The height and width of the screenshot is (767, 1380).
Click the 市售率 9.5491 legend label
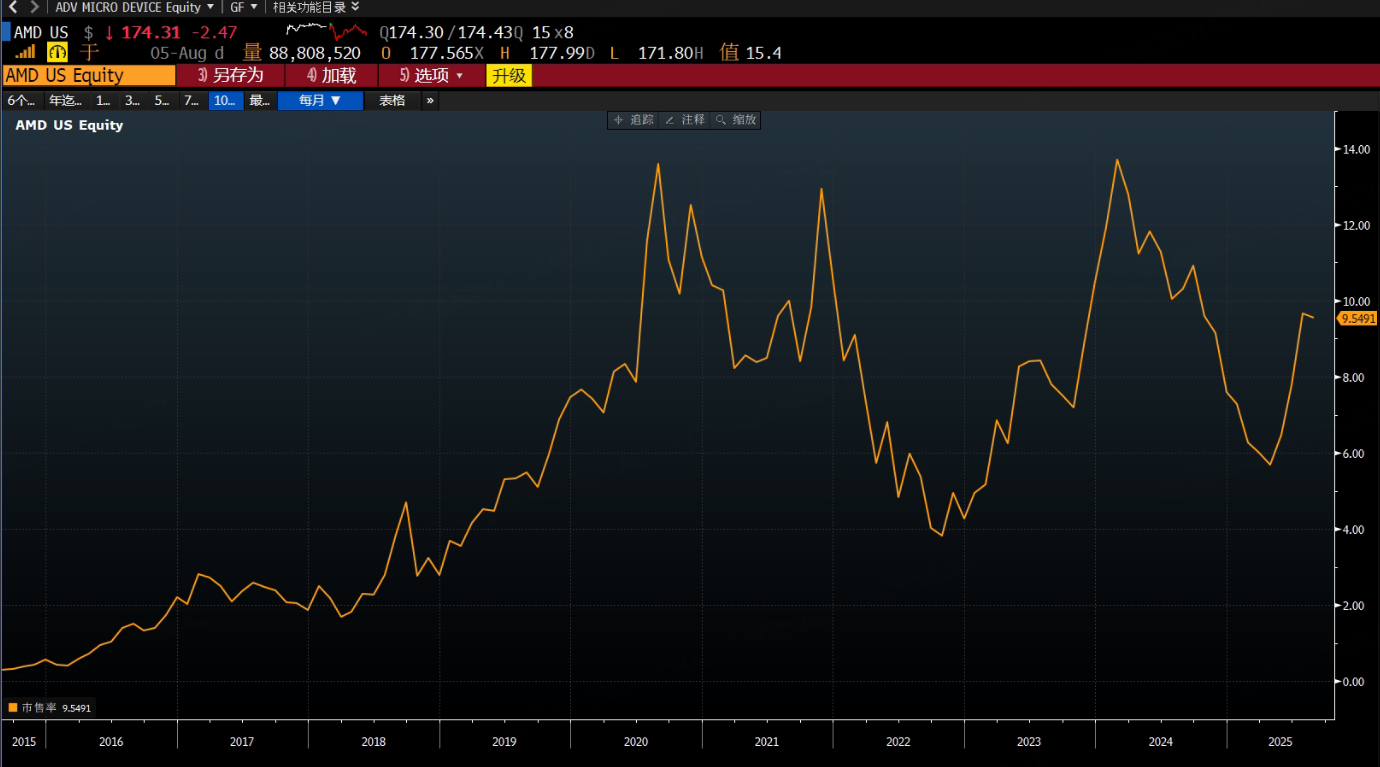coord(56,707)
